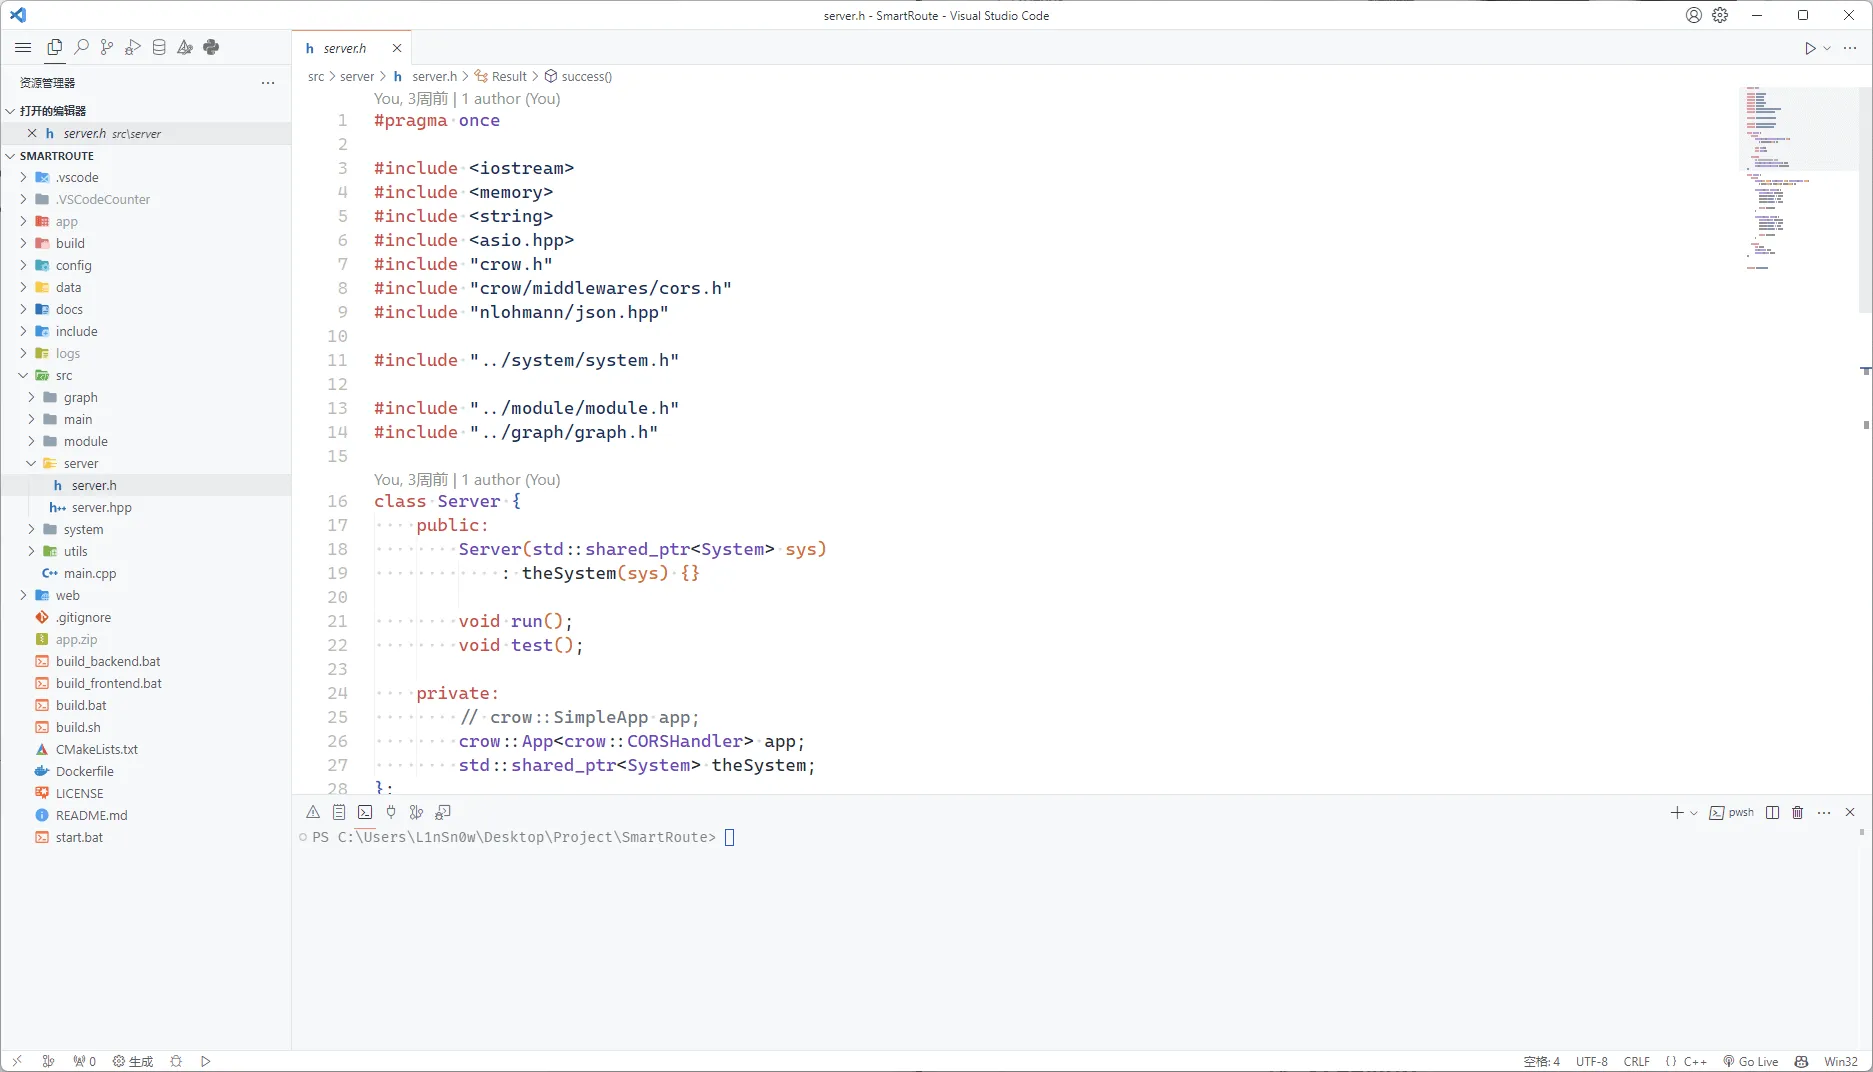The image size is (1873, 1072).
Task: Select server.hpp in the file tree
Action: (101, 507)
